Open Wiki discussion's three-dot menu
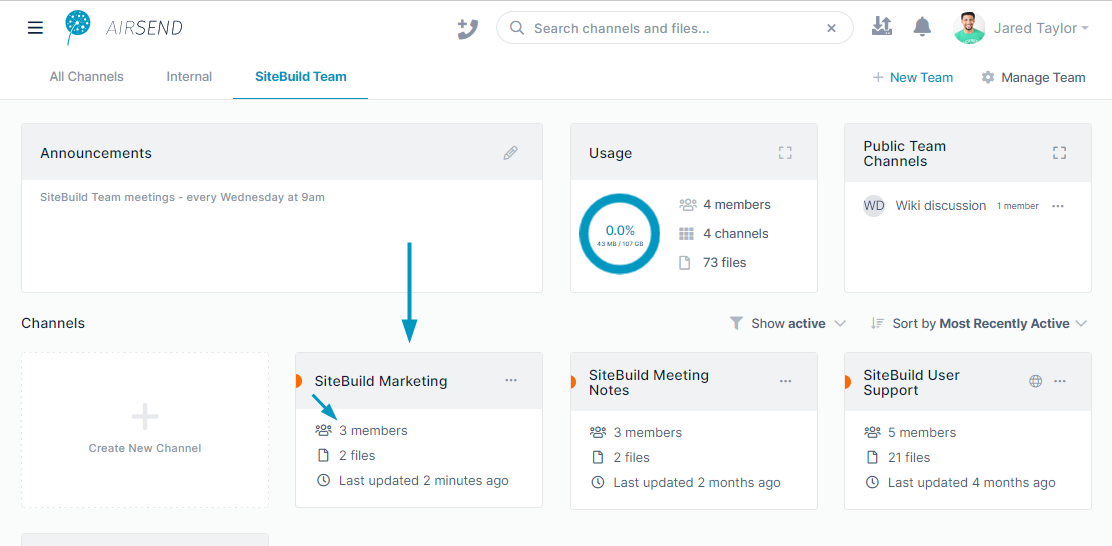The width and height of the screenshot is (1112, 546). (x=1058, y=206)
